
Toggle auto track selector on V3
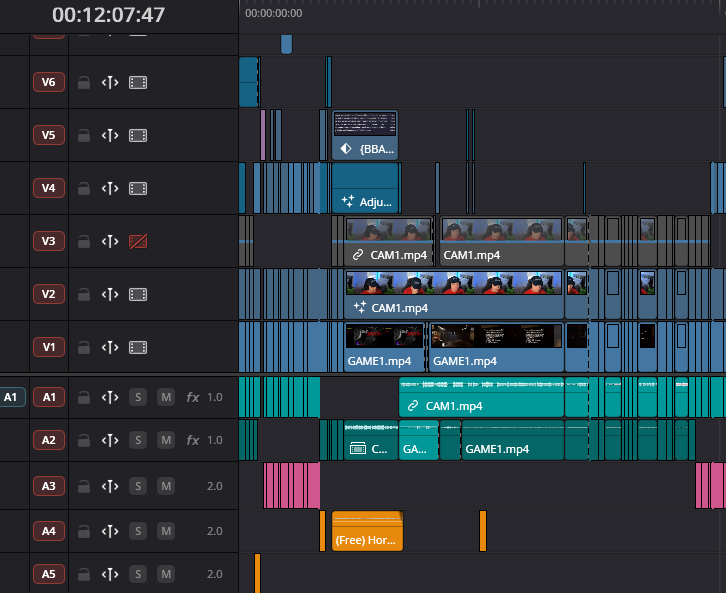110,241
